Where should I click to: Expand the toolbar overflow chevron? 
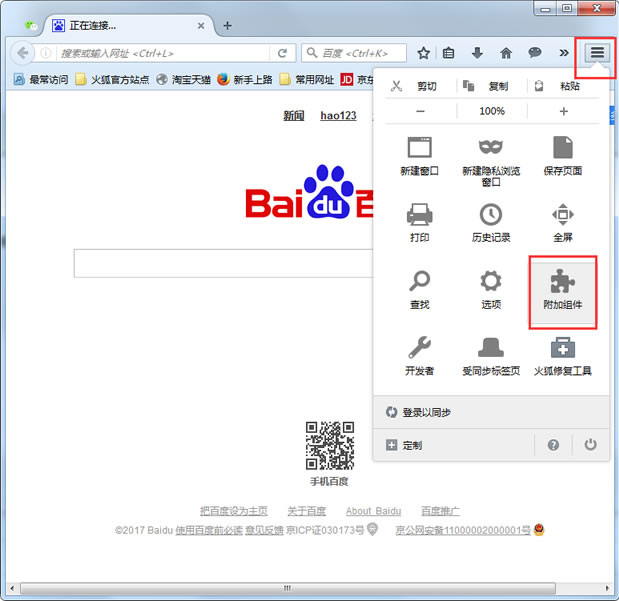(564, 53)
